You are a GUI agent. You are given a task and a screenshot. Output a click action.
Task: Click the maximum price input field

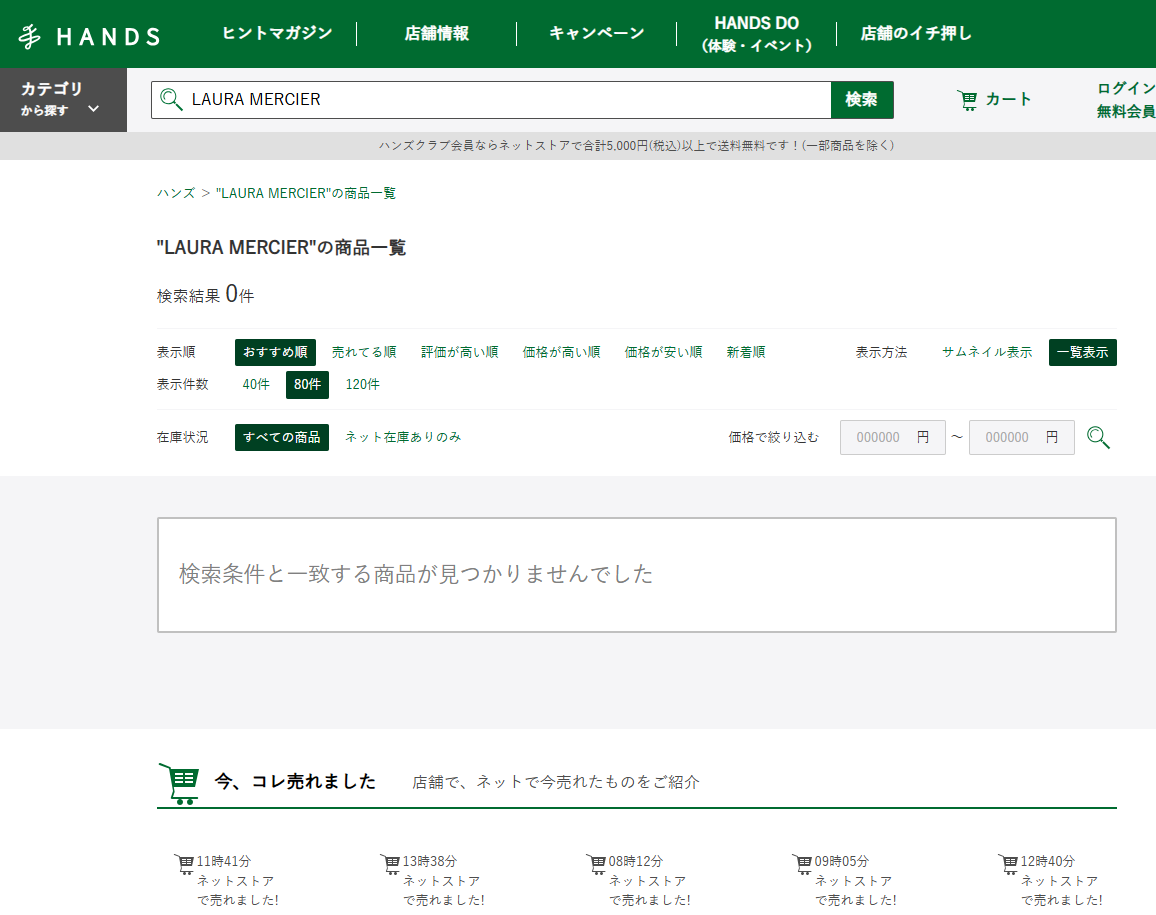[x=1021, y=437]
